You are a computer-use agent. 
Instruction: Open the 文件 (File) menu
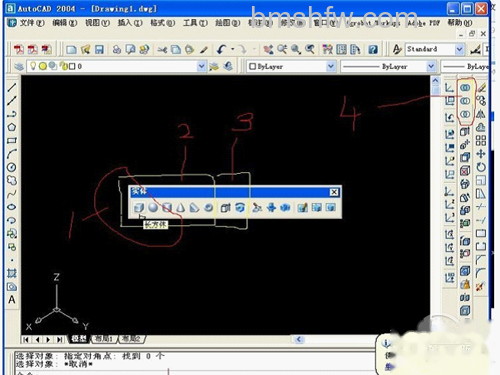click(x=32, y=23)
